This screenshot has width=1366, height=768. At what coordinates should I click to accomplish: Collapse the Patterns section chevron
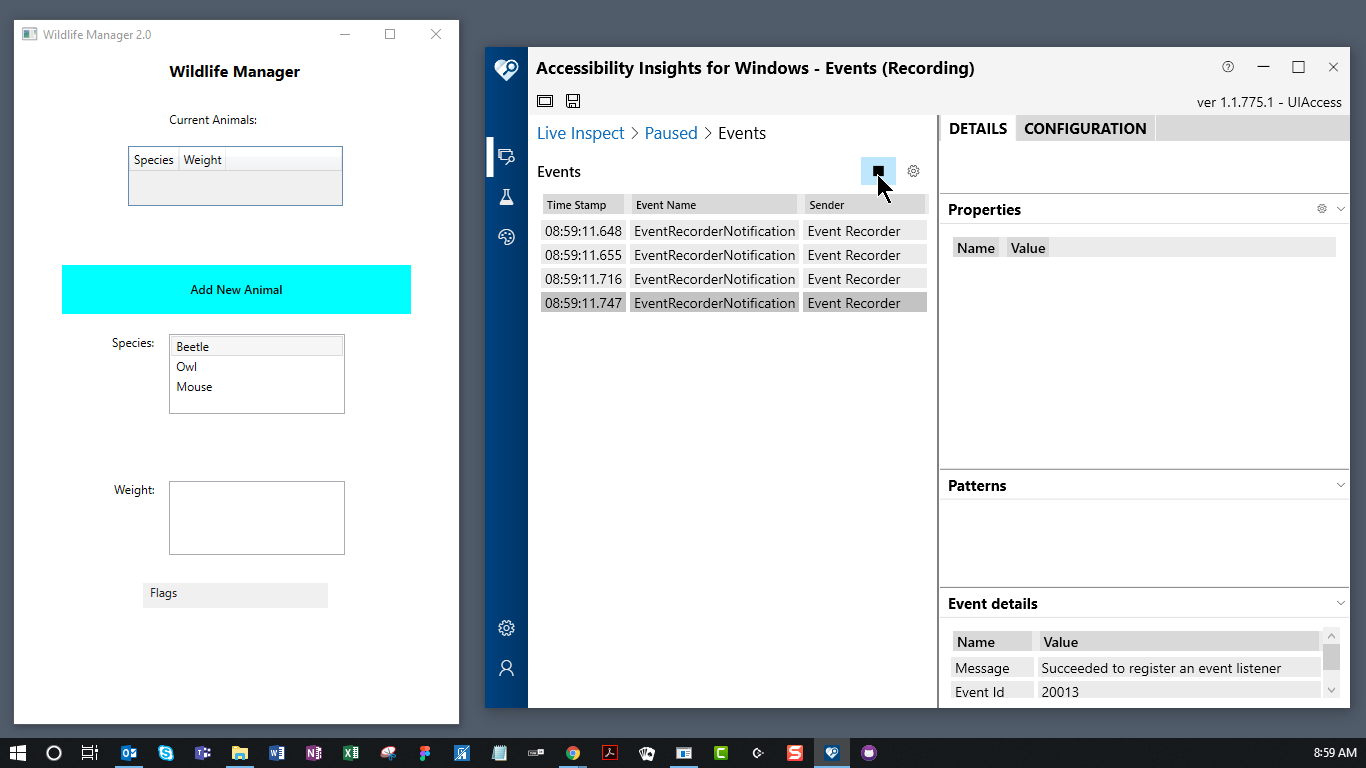coord(1341,485)
